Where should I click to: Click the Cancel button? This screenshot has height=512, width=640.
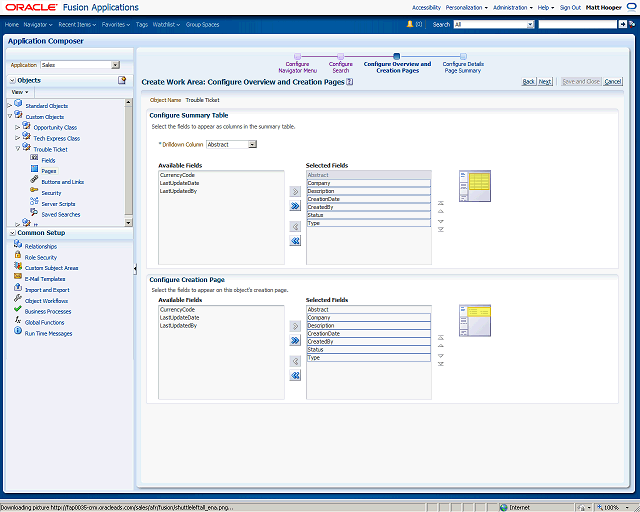tap(613, 82)
